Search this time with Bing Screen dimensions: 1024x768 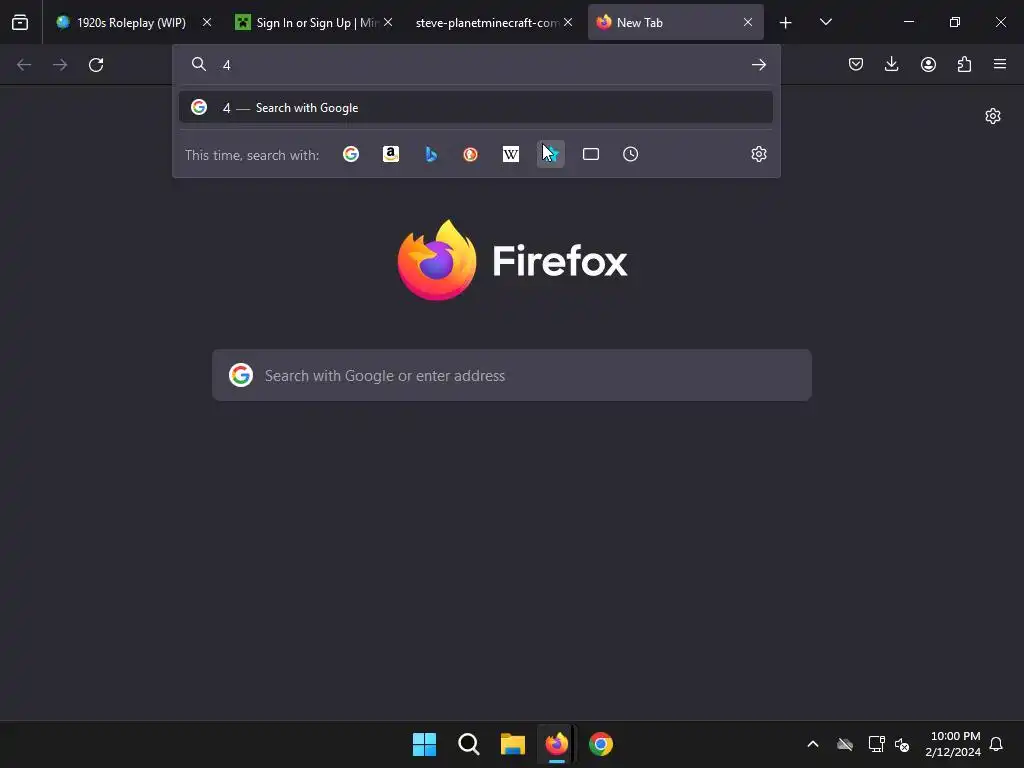(430, 154)
